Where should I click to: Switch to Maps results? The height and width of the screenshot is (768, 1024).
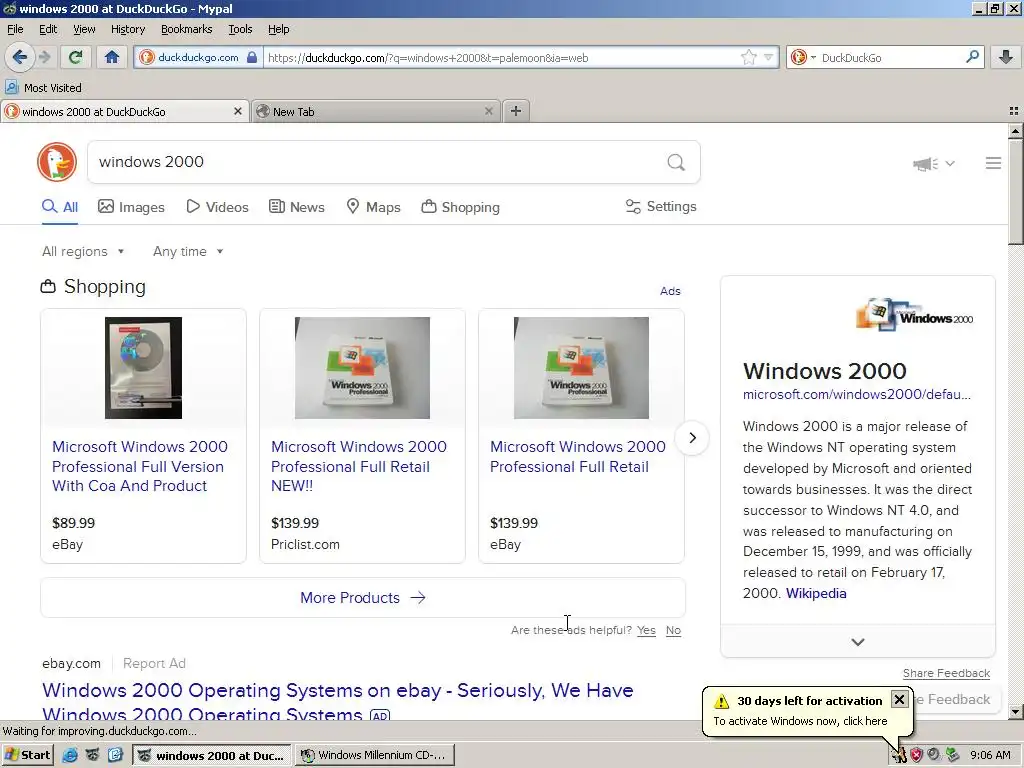pyautogui.click(x=374, y=207)
